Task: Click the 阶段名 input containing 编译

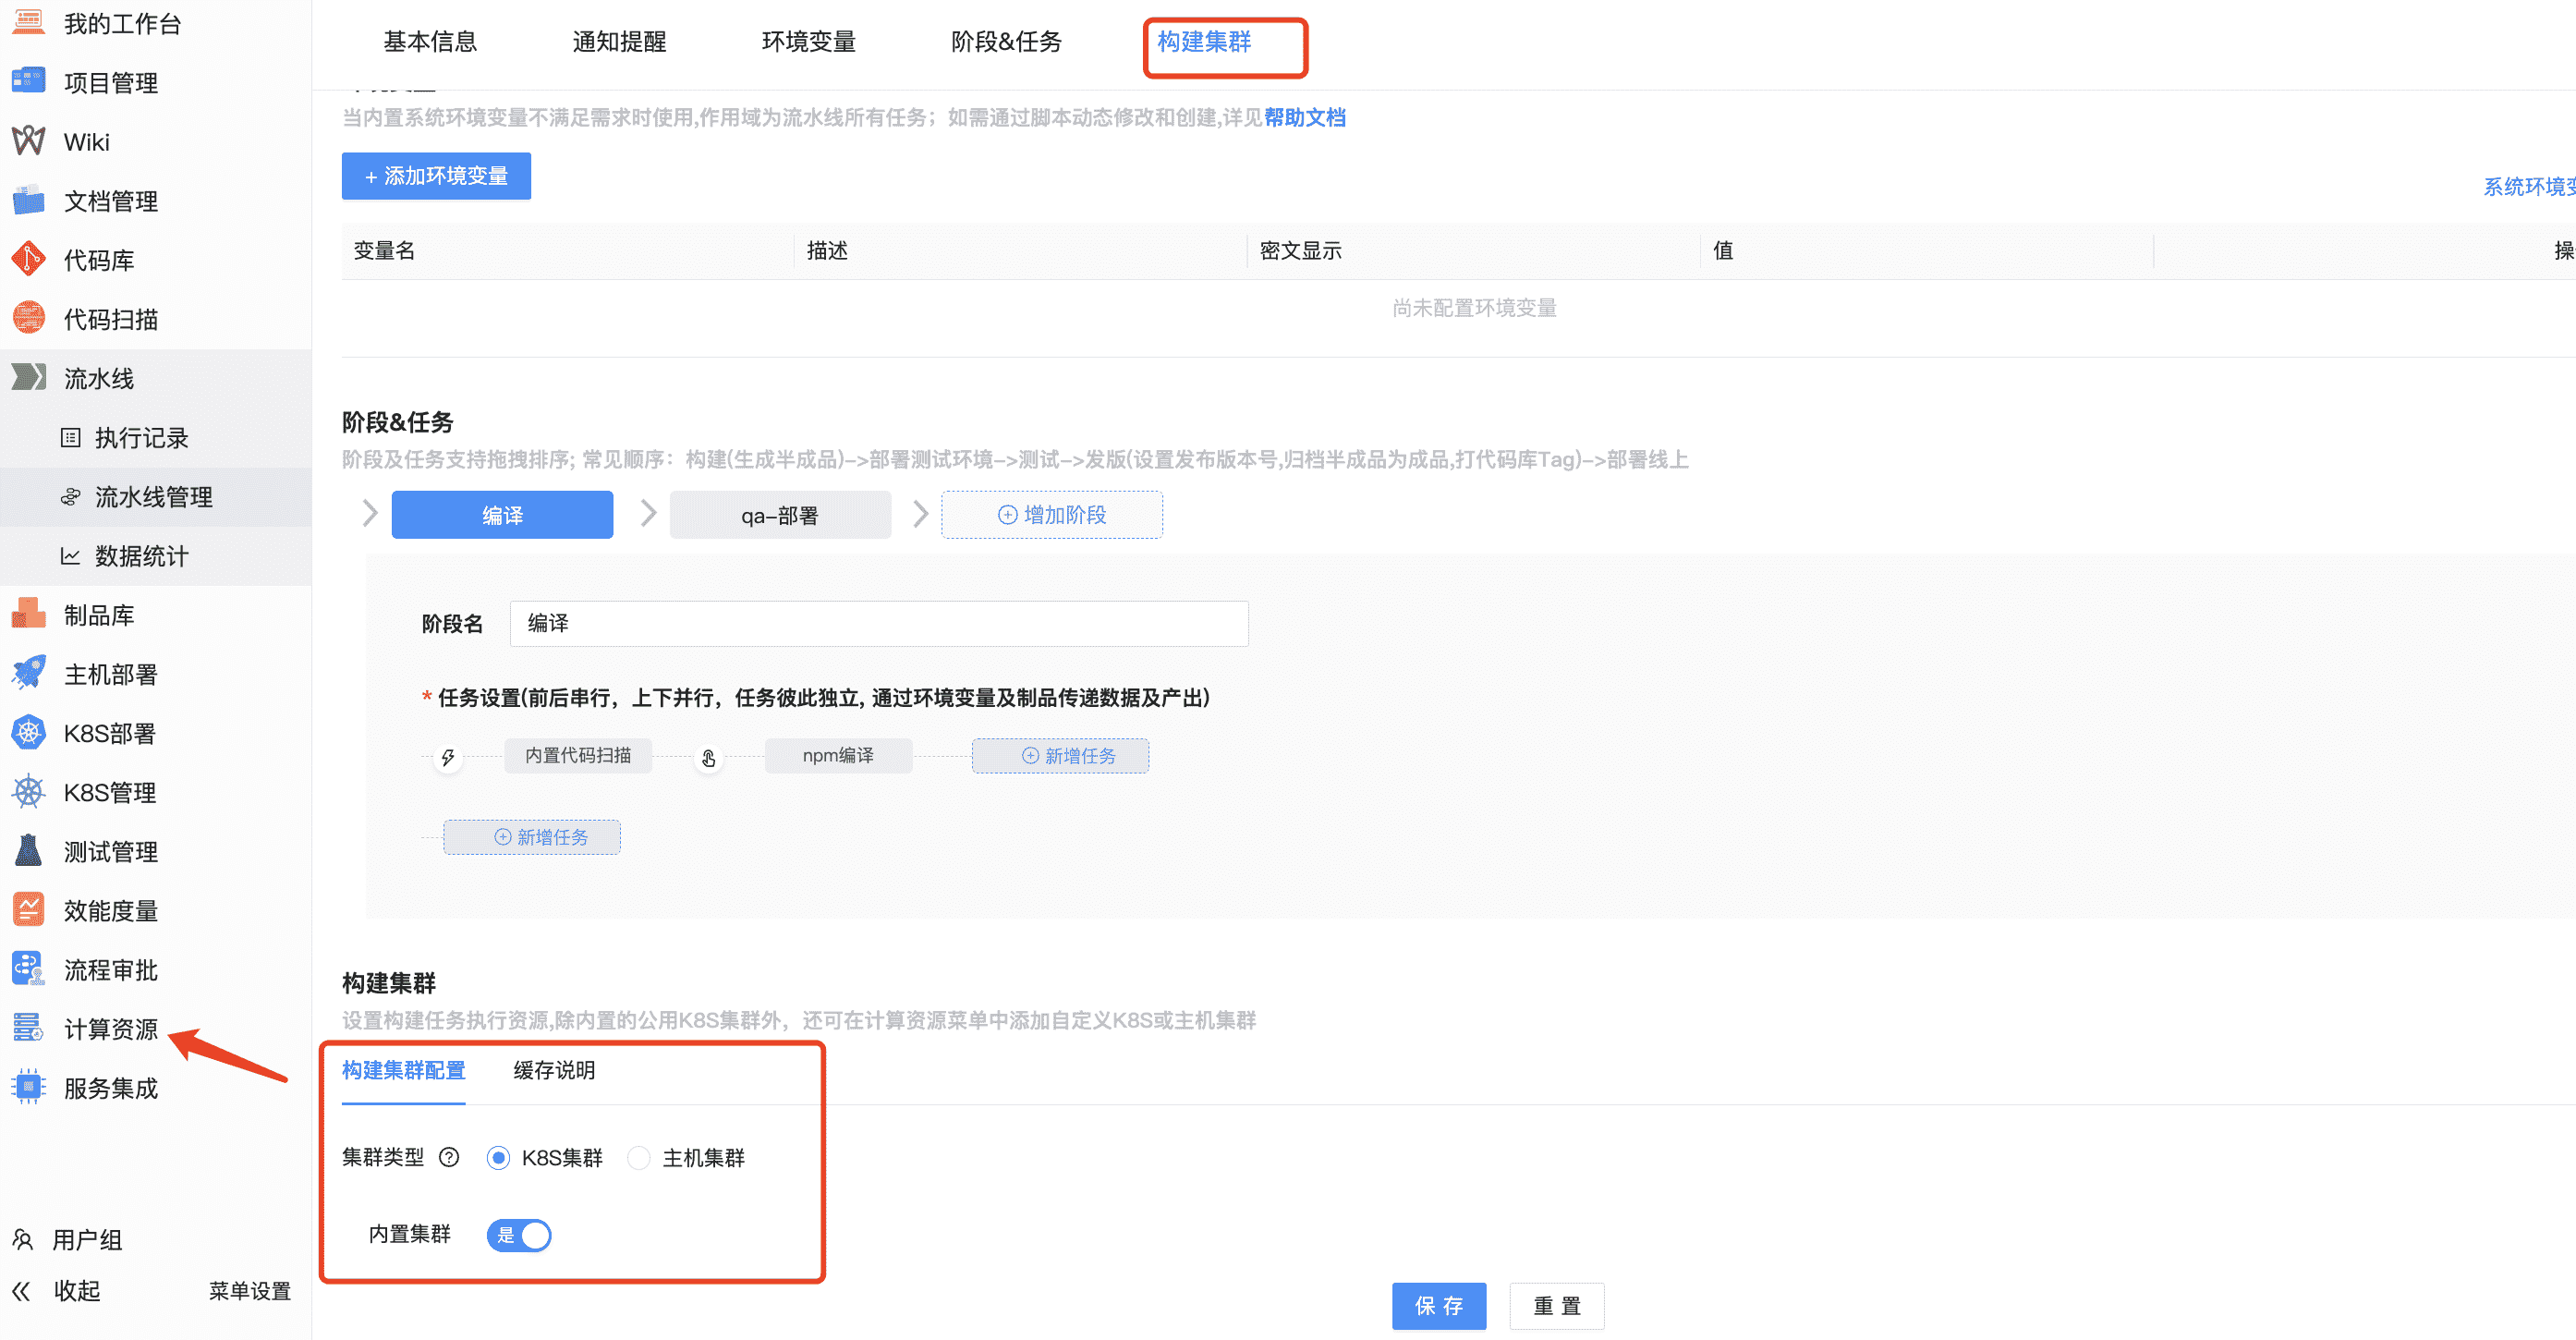Action: click(878, 622)
